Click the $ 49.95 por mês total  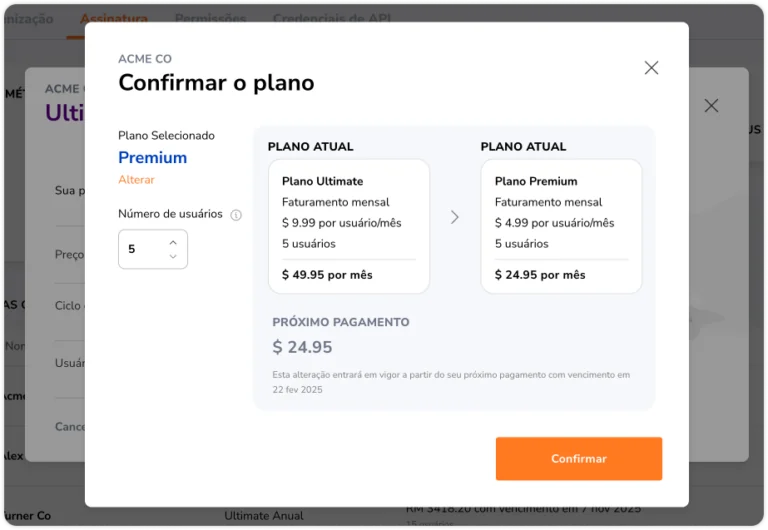[x=327, y=275]
